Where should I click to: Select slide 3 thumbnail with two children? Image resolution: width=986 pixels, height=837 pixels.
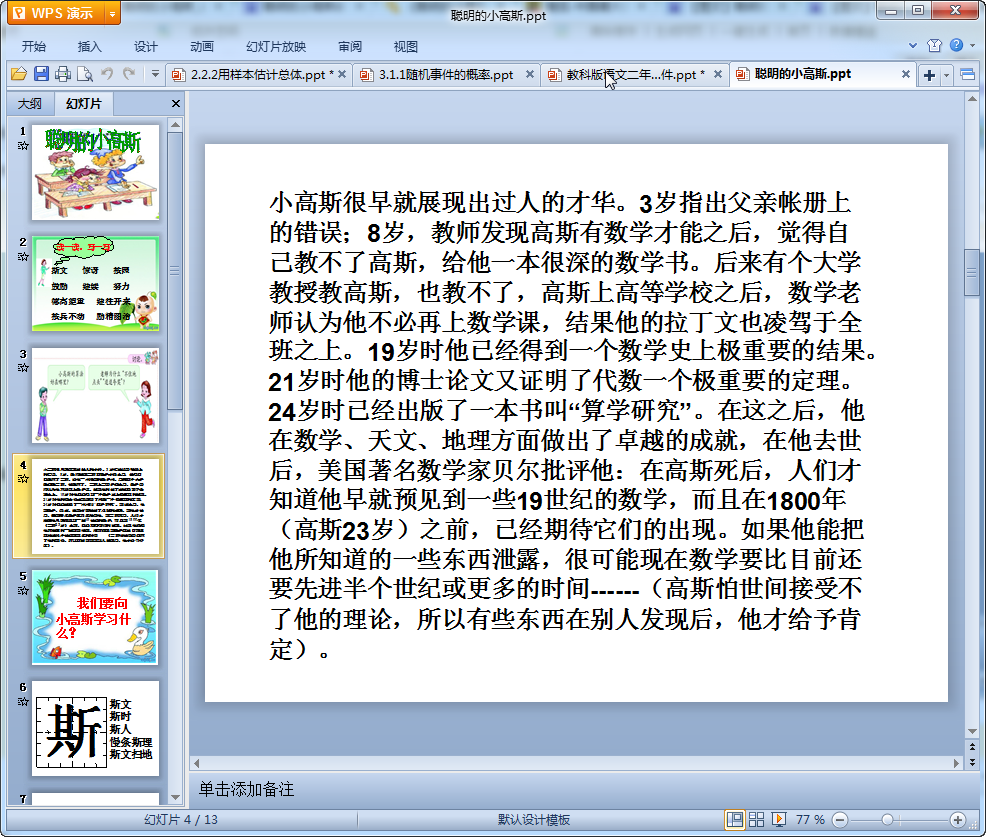pos(96,395)
